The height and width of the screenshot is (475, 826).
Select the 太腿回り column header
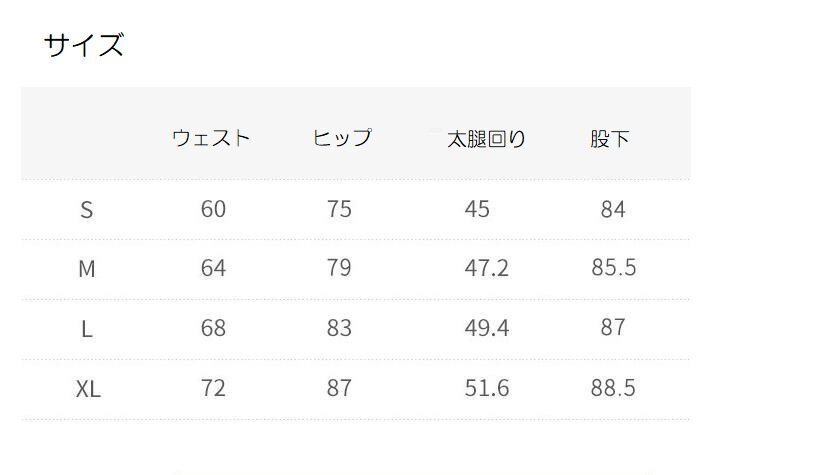pos(486,139)
